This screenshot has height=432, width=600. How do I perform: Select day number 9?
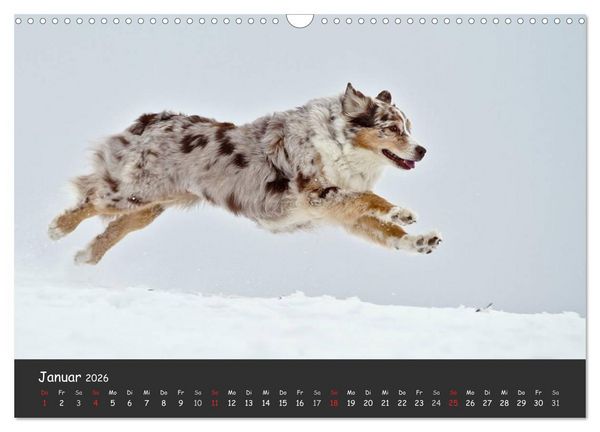point(181,403)
